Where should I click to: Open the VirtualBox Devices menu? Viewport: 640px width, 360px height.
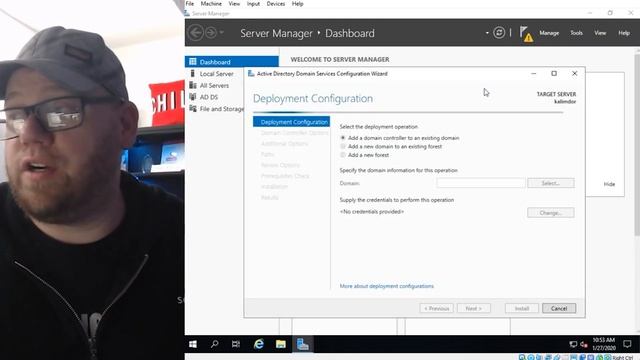(x=276, y=4)
